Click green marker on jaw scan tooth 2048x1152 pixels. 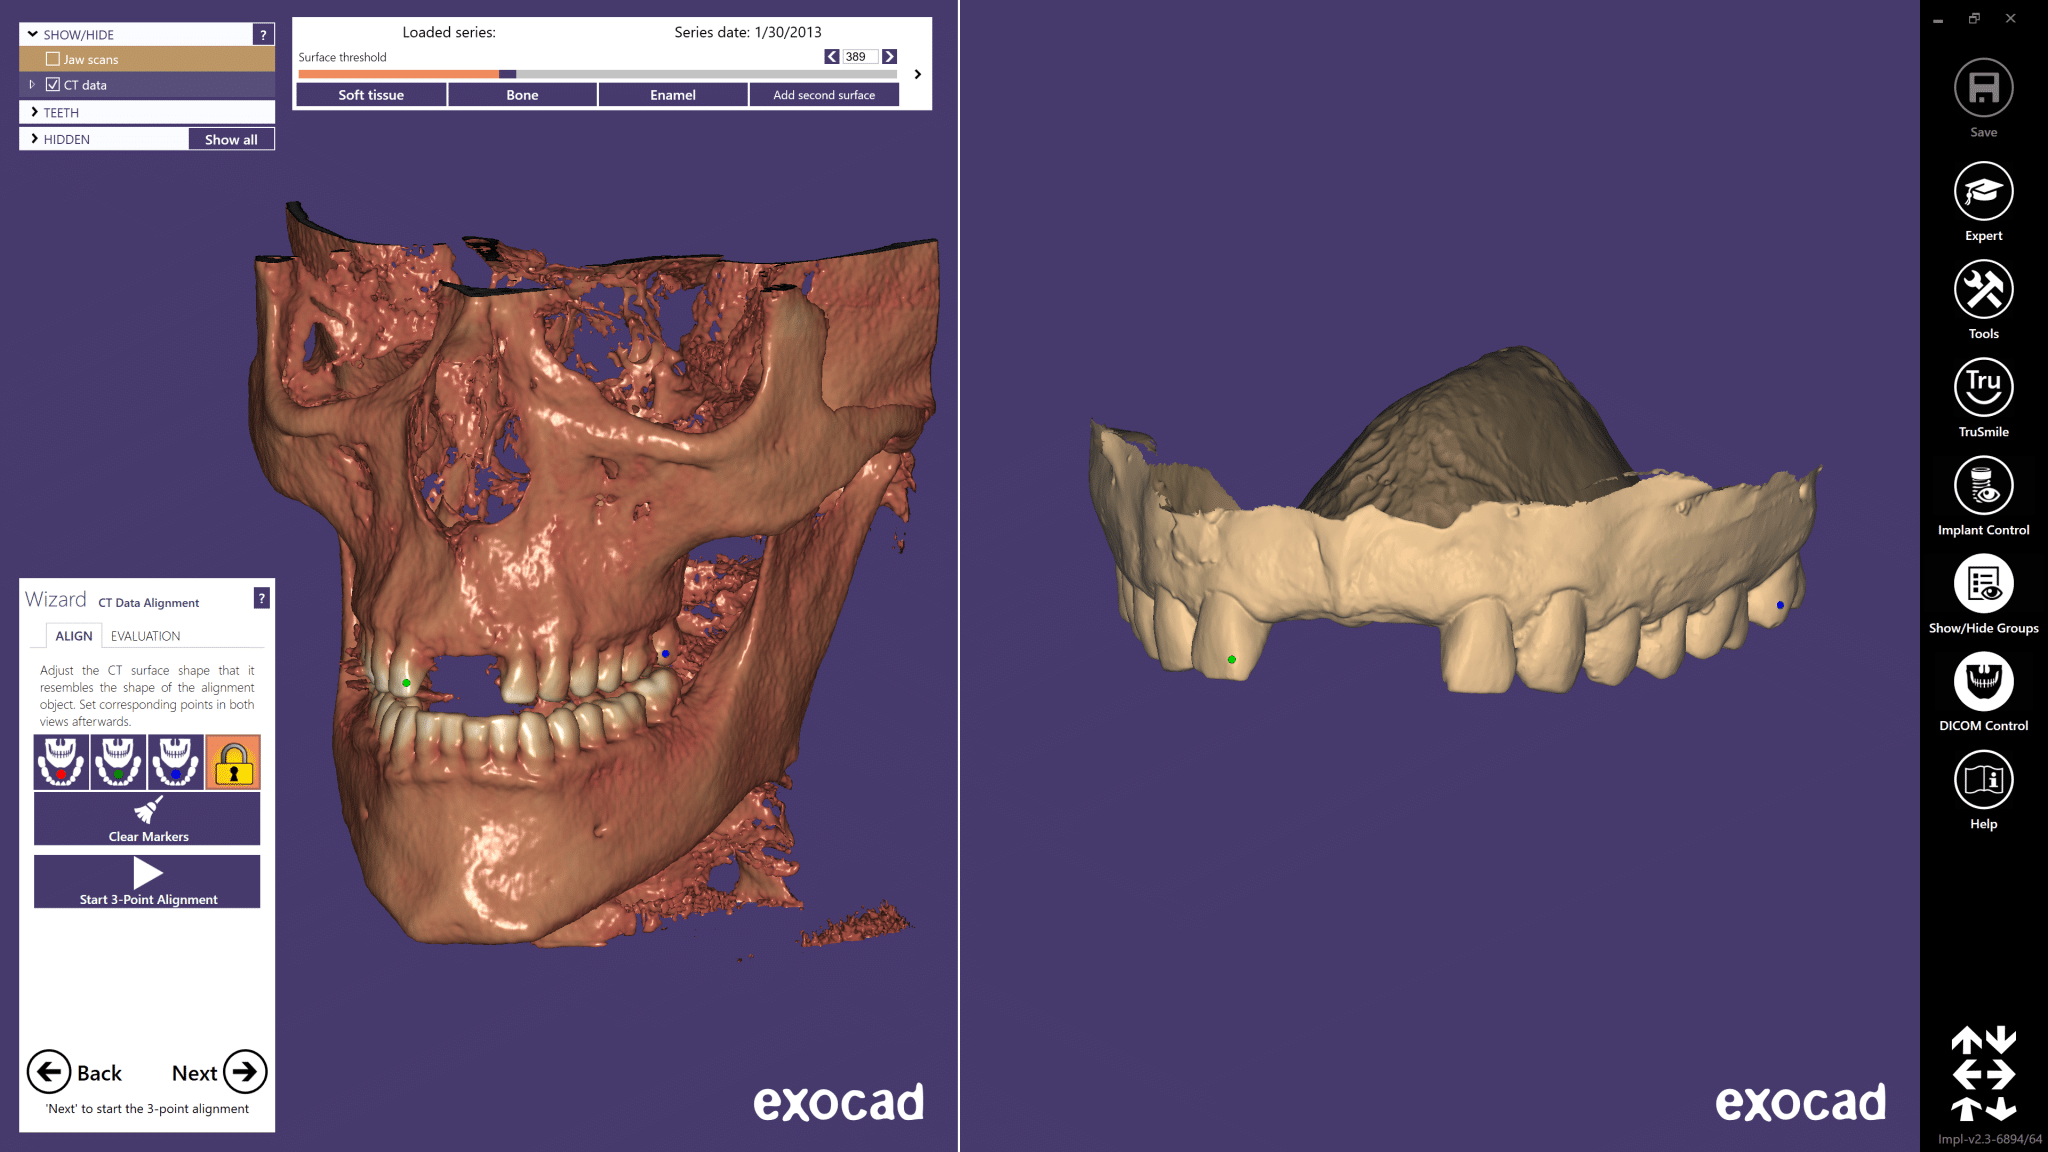(x=1232, y=660)
